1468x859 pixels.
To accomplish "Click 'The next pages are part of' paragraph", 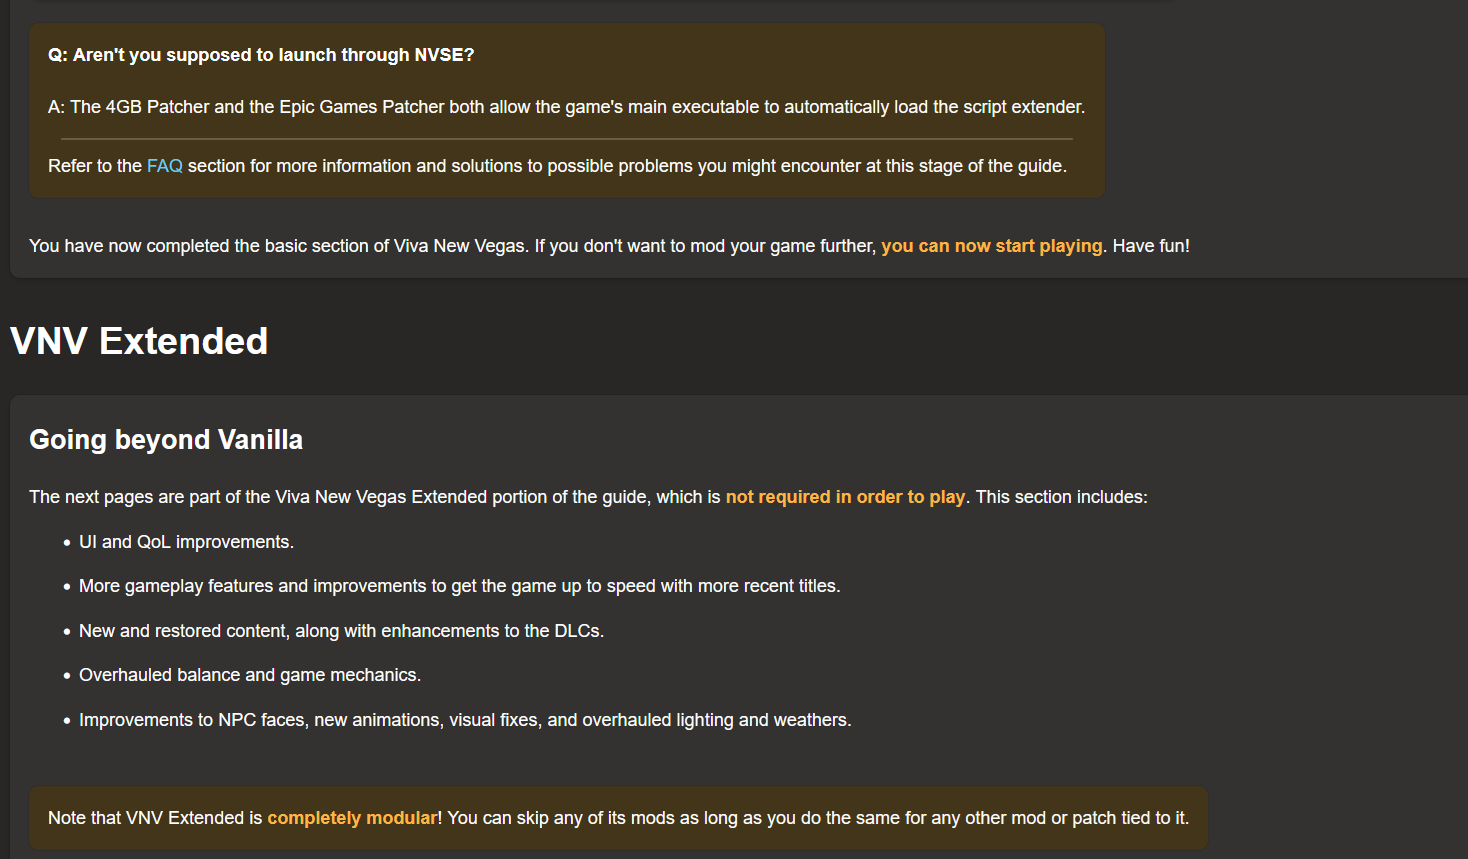I will click(588, 497).
